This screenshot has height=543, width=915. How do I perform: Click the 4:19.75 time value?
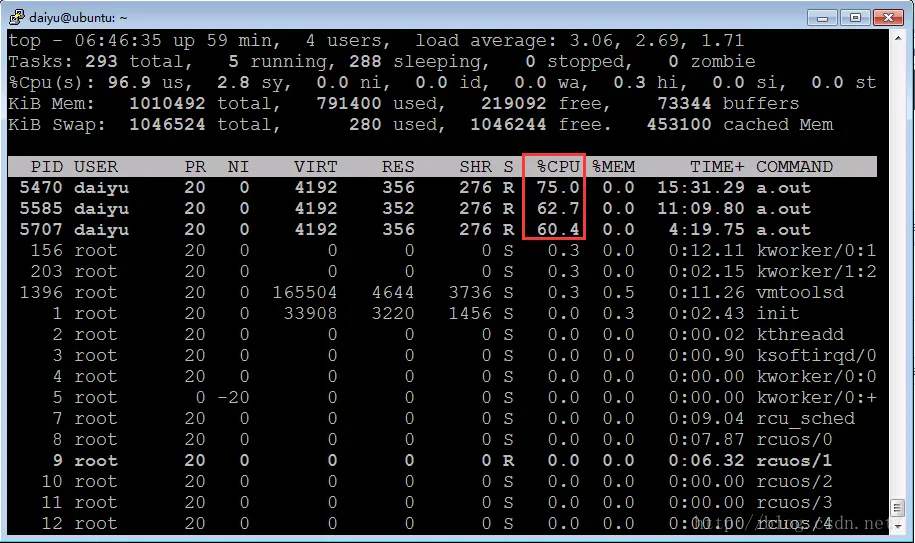click(707, 230)
